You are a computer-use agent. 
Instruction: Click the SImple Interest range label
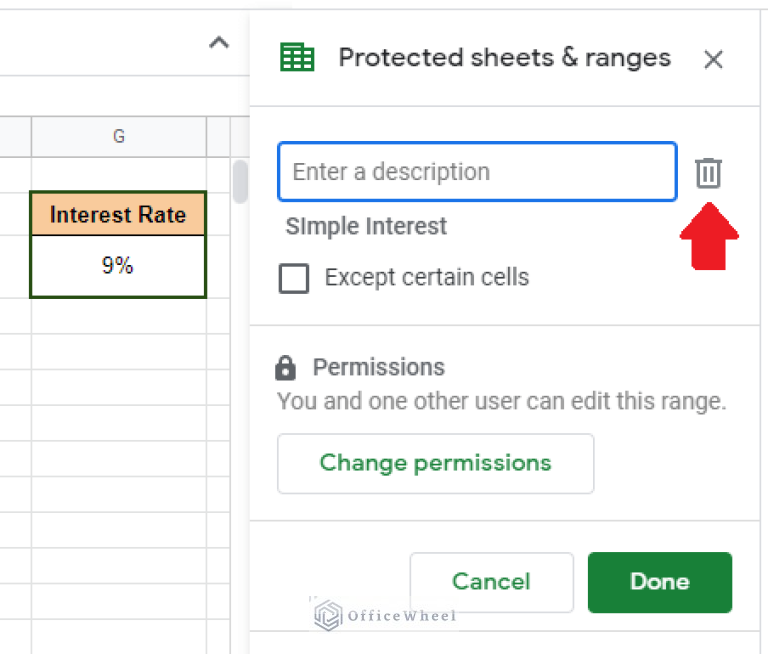click(366, 227)
